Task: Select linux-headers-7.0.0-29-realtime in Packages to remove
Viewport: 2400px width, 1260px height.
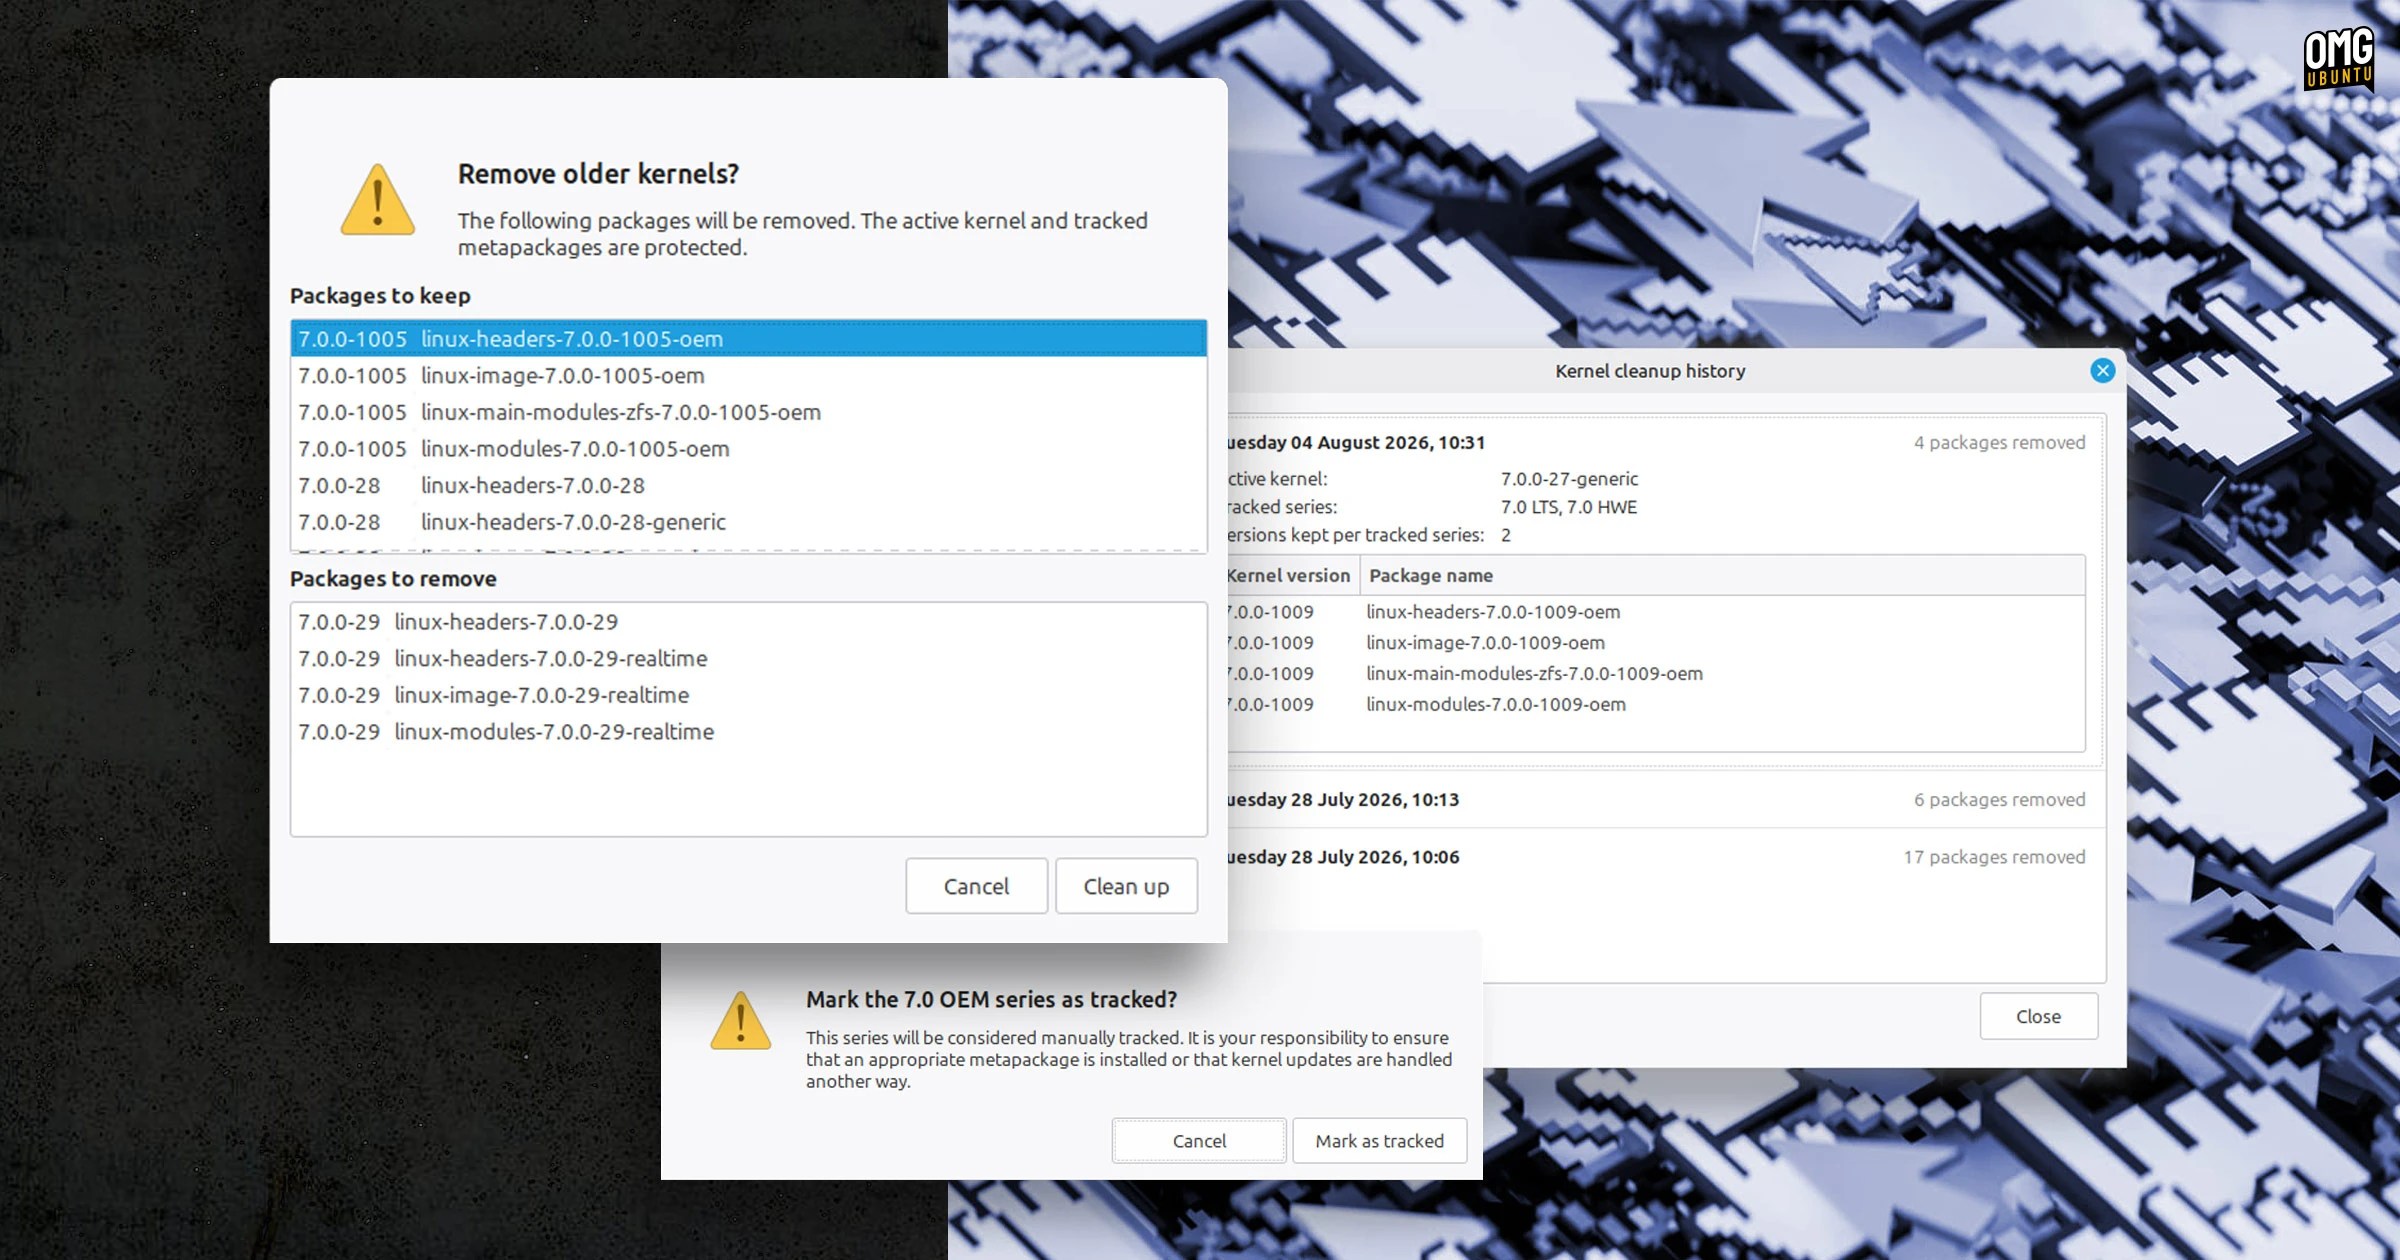Action: 749,659
